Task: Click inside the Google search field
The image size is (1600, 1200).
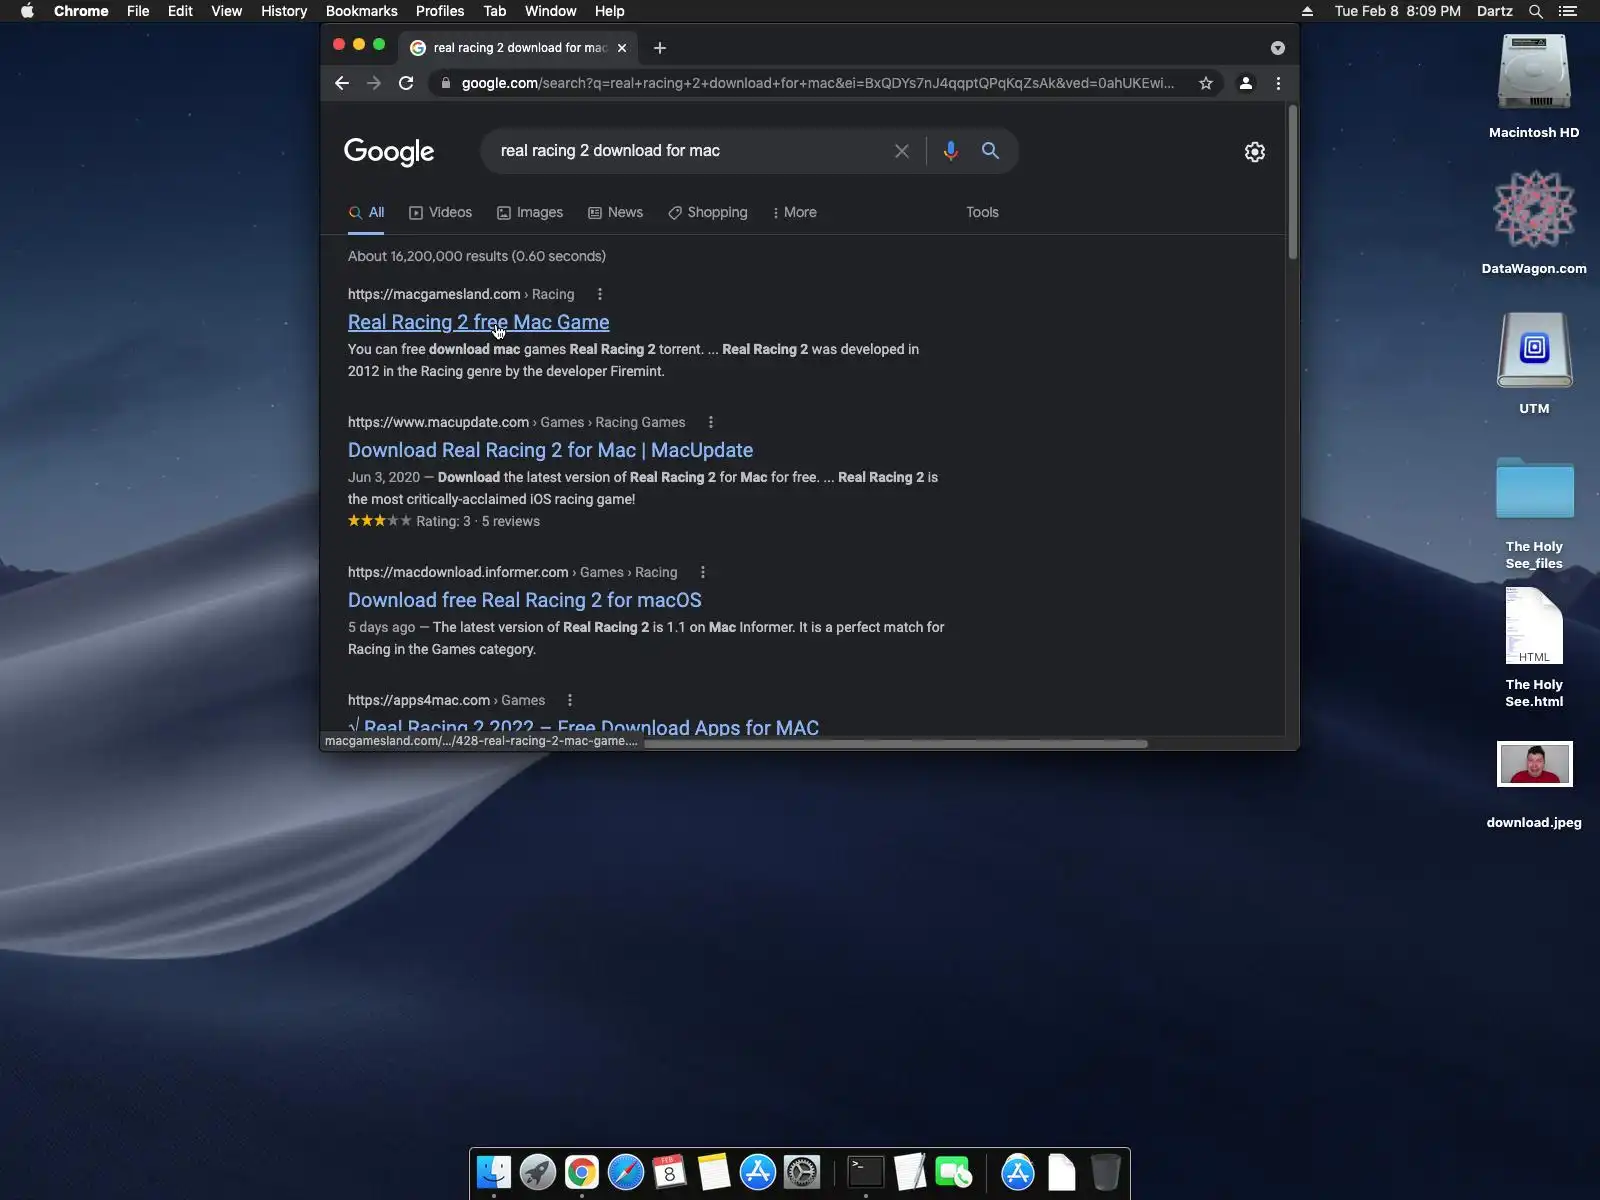Action: pyautogui.click(x=690, y=151)
